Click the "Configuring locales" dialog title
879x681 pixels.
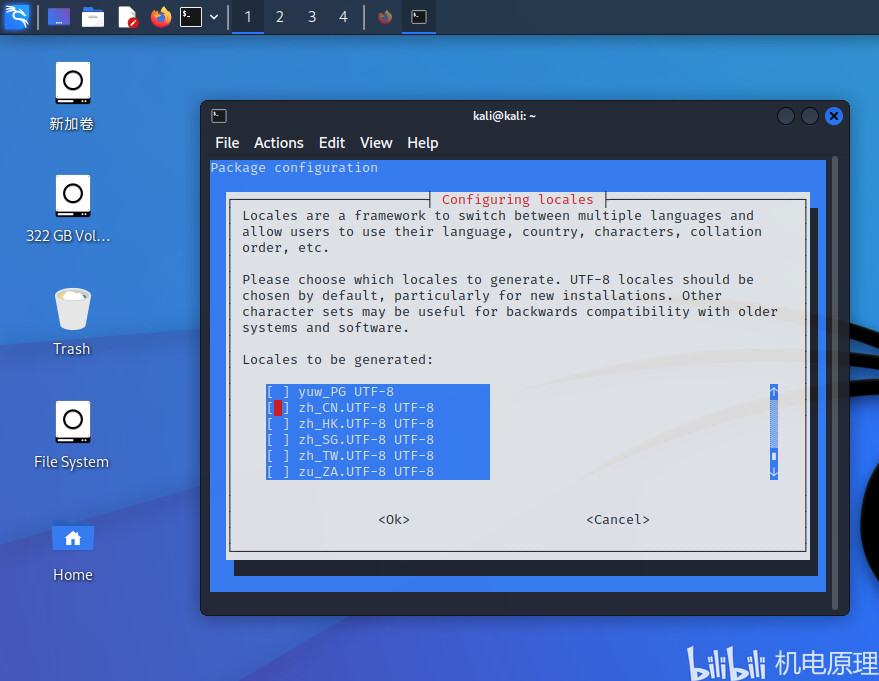517,200
